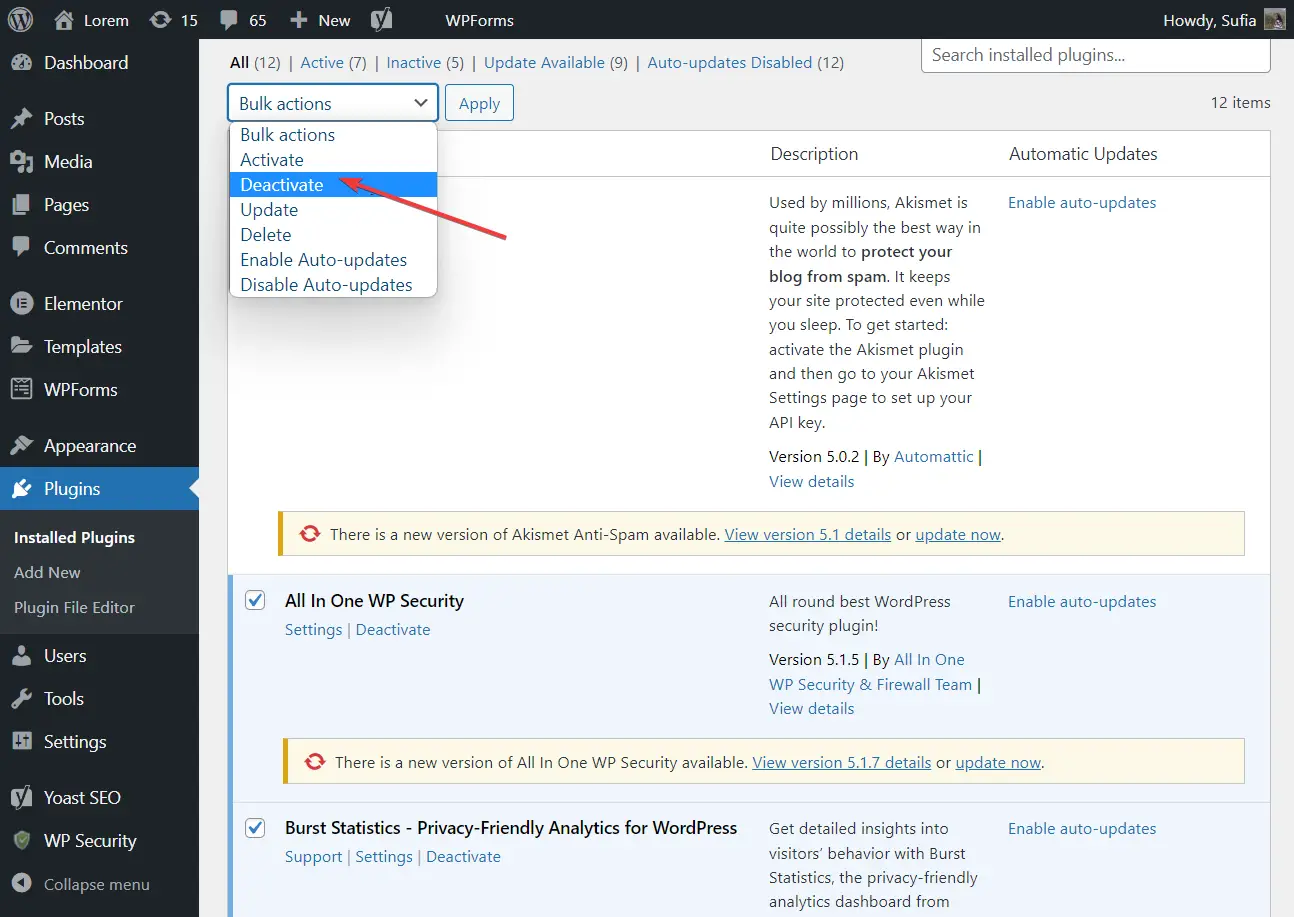This screenshot has height=917, width=1294.
Task: Choose Disable Auto-updates bulk option
Action: coord(334,284)
